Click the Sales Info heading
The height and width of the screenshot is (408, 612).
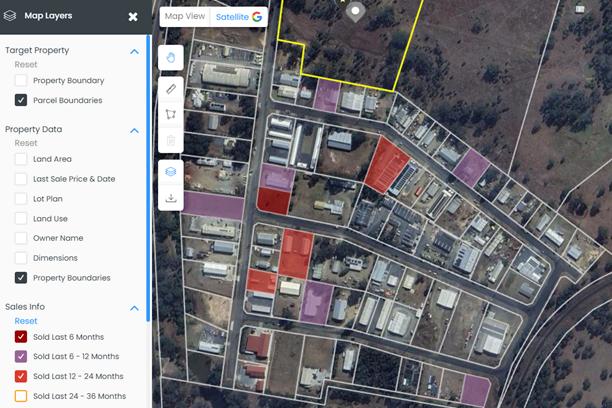coord(25,307)
